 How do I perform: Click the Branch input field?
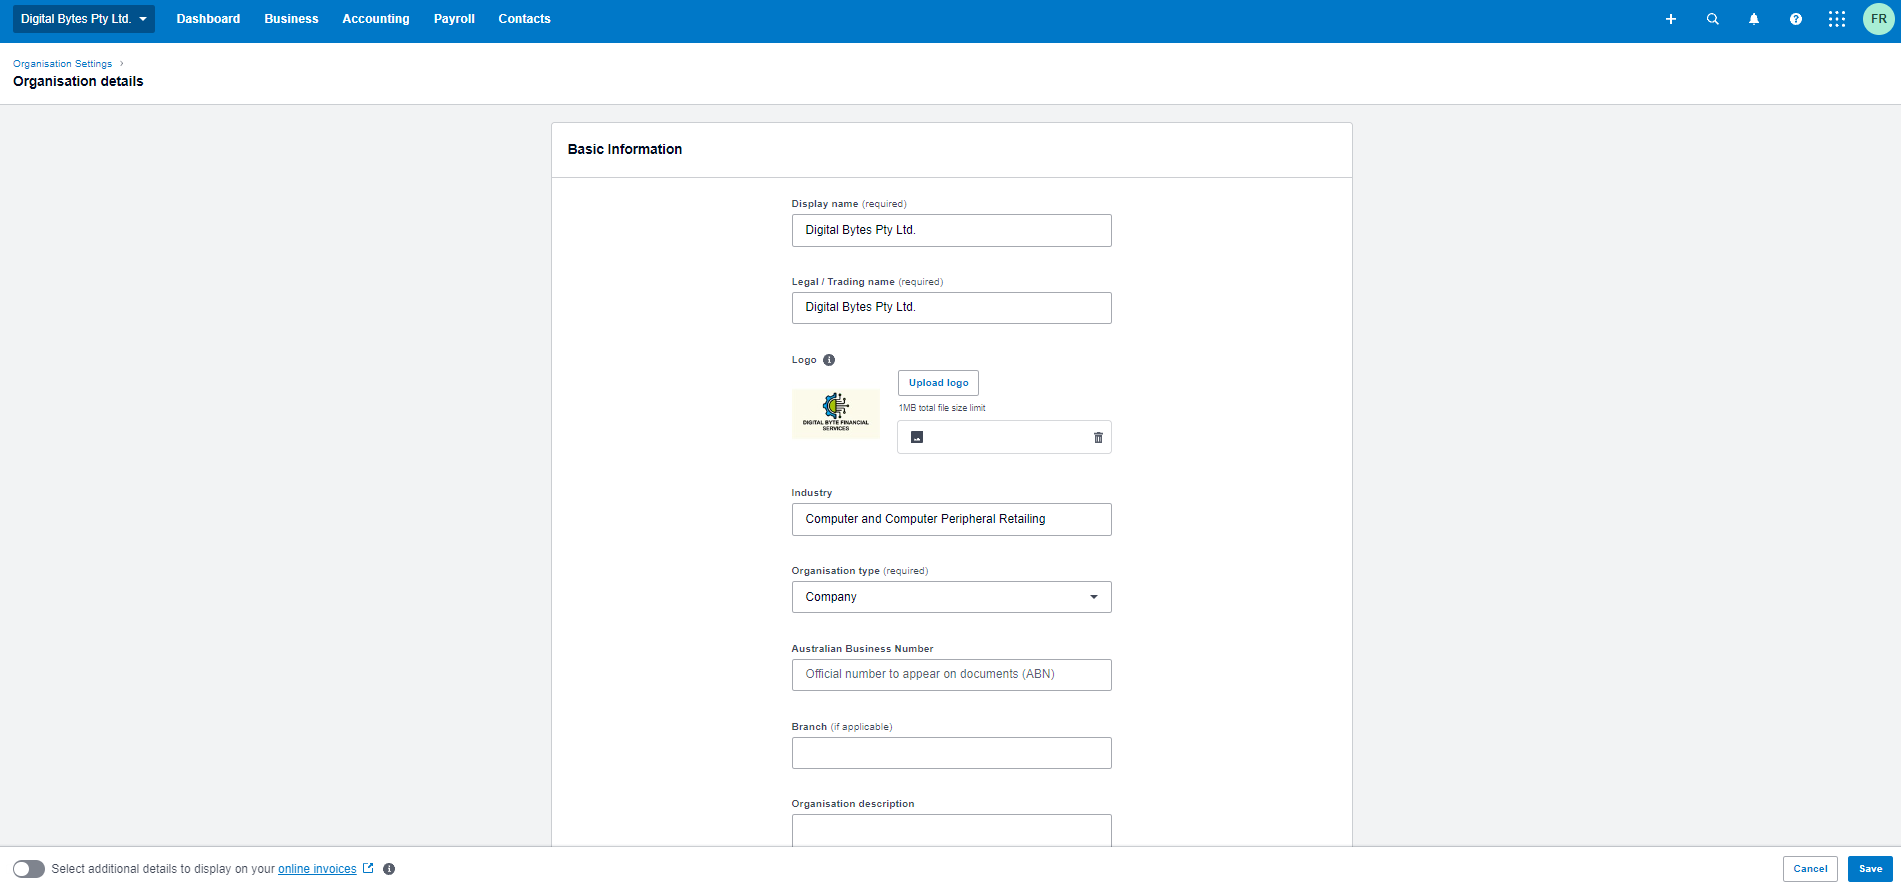951,753
